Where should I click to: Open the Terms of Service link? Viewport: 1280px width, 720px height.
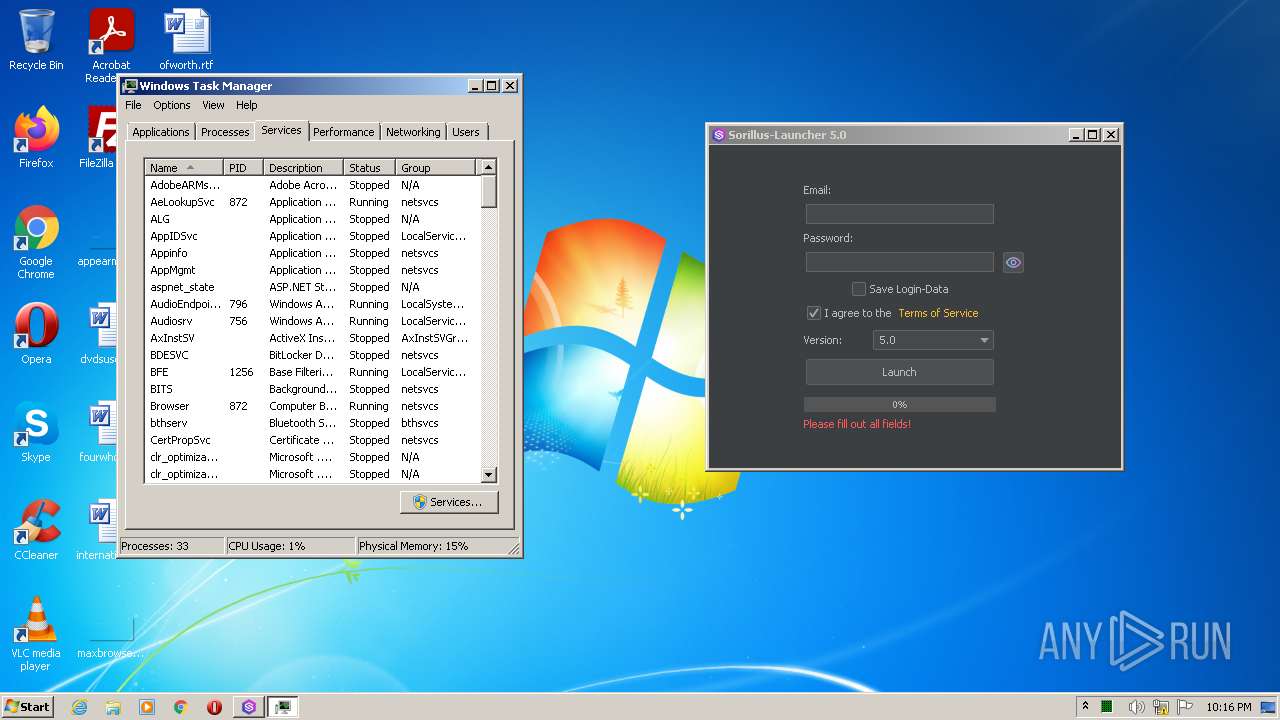pyautogui.click(x=938, y=313)
